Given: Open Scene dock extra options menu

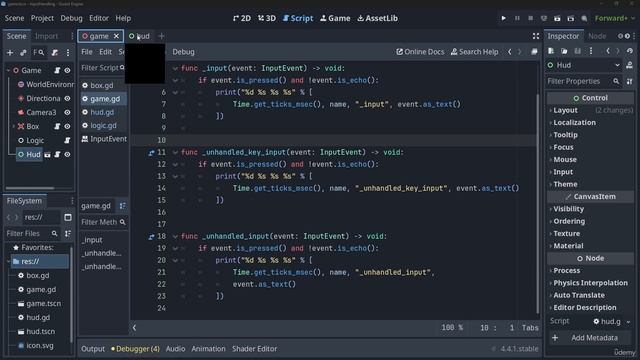Looking at the screenshot, I should [x=68, y=52].
